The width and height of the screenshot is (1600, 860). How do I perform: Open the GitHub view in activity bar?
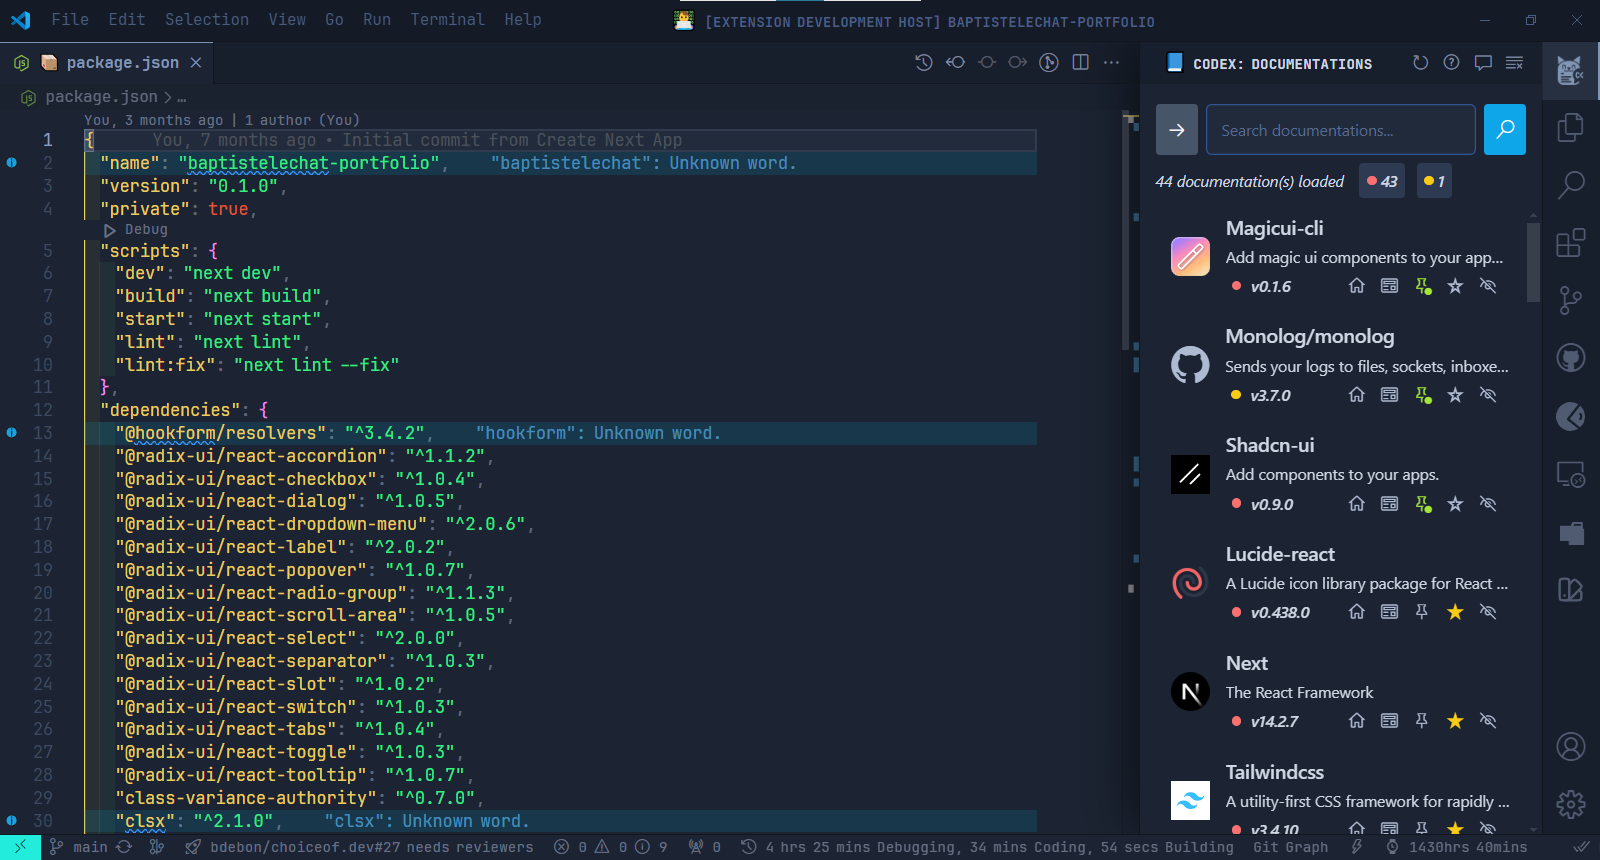[x=1570, y=358]
